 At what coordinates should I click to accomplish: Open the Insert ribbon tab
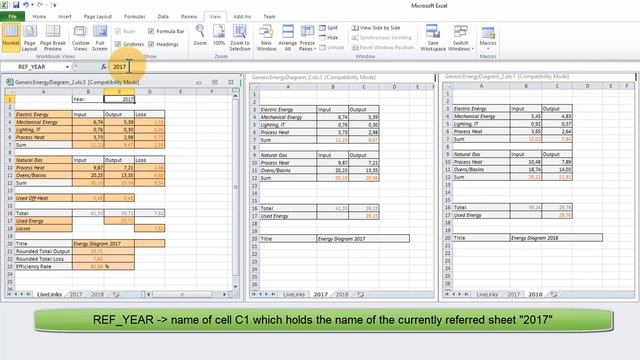[65, 16]
